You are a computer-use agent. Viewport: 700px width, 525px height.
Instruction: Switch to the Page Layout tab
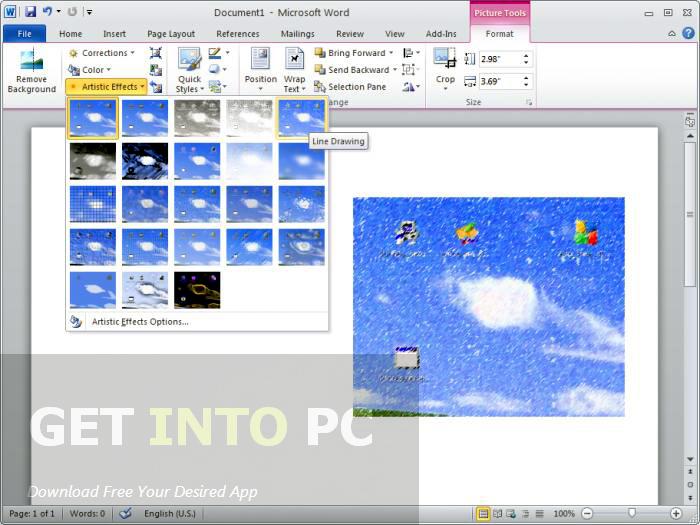[171, 34]
